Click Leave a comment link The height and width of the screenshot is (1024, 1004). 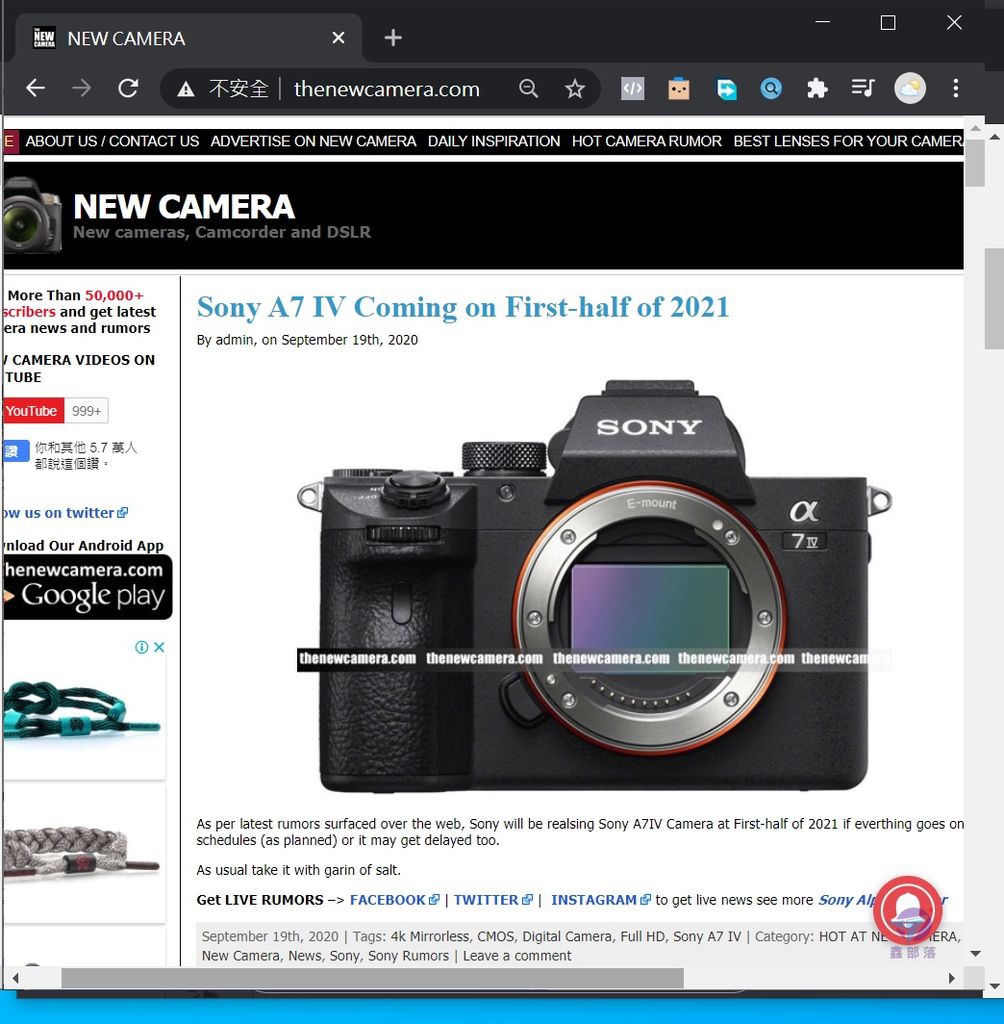(517, 956)
